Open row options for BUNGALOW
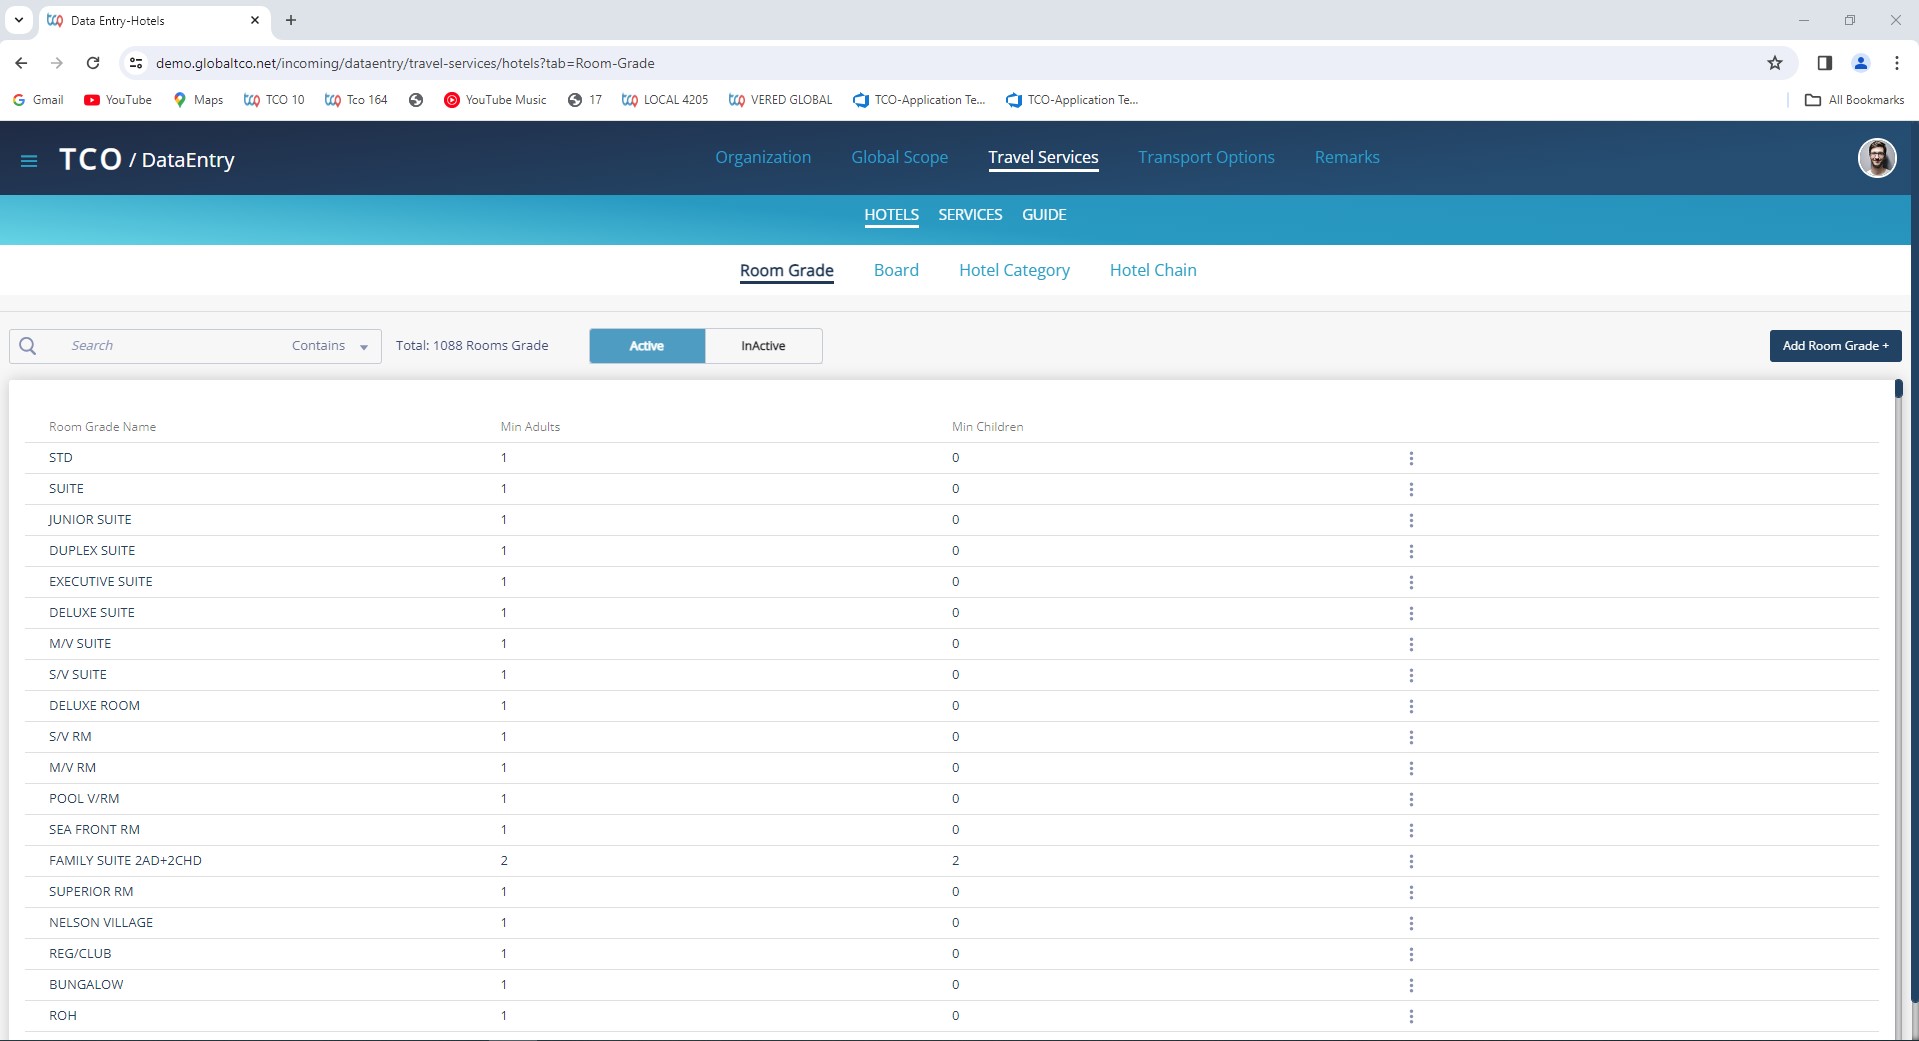This screenshot has height=1041, width=1919. click(1411, 985)
